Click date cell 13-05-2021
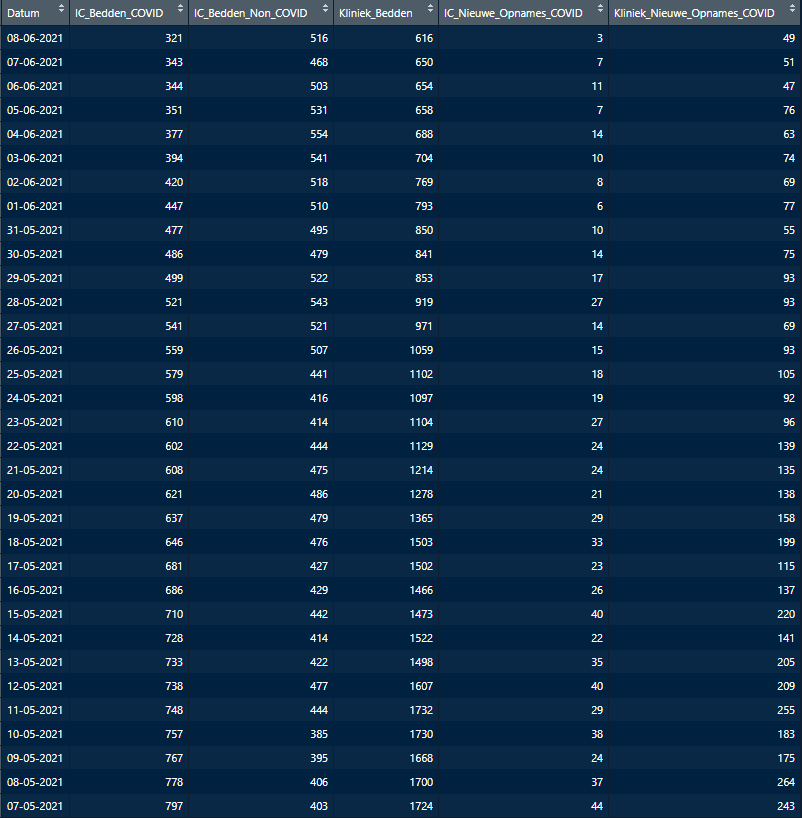Screen dimensions: 802x818 click(35, 662)
